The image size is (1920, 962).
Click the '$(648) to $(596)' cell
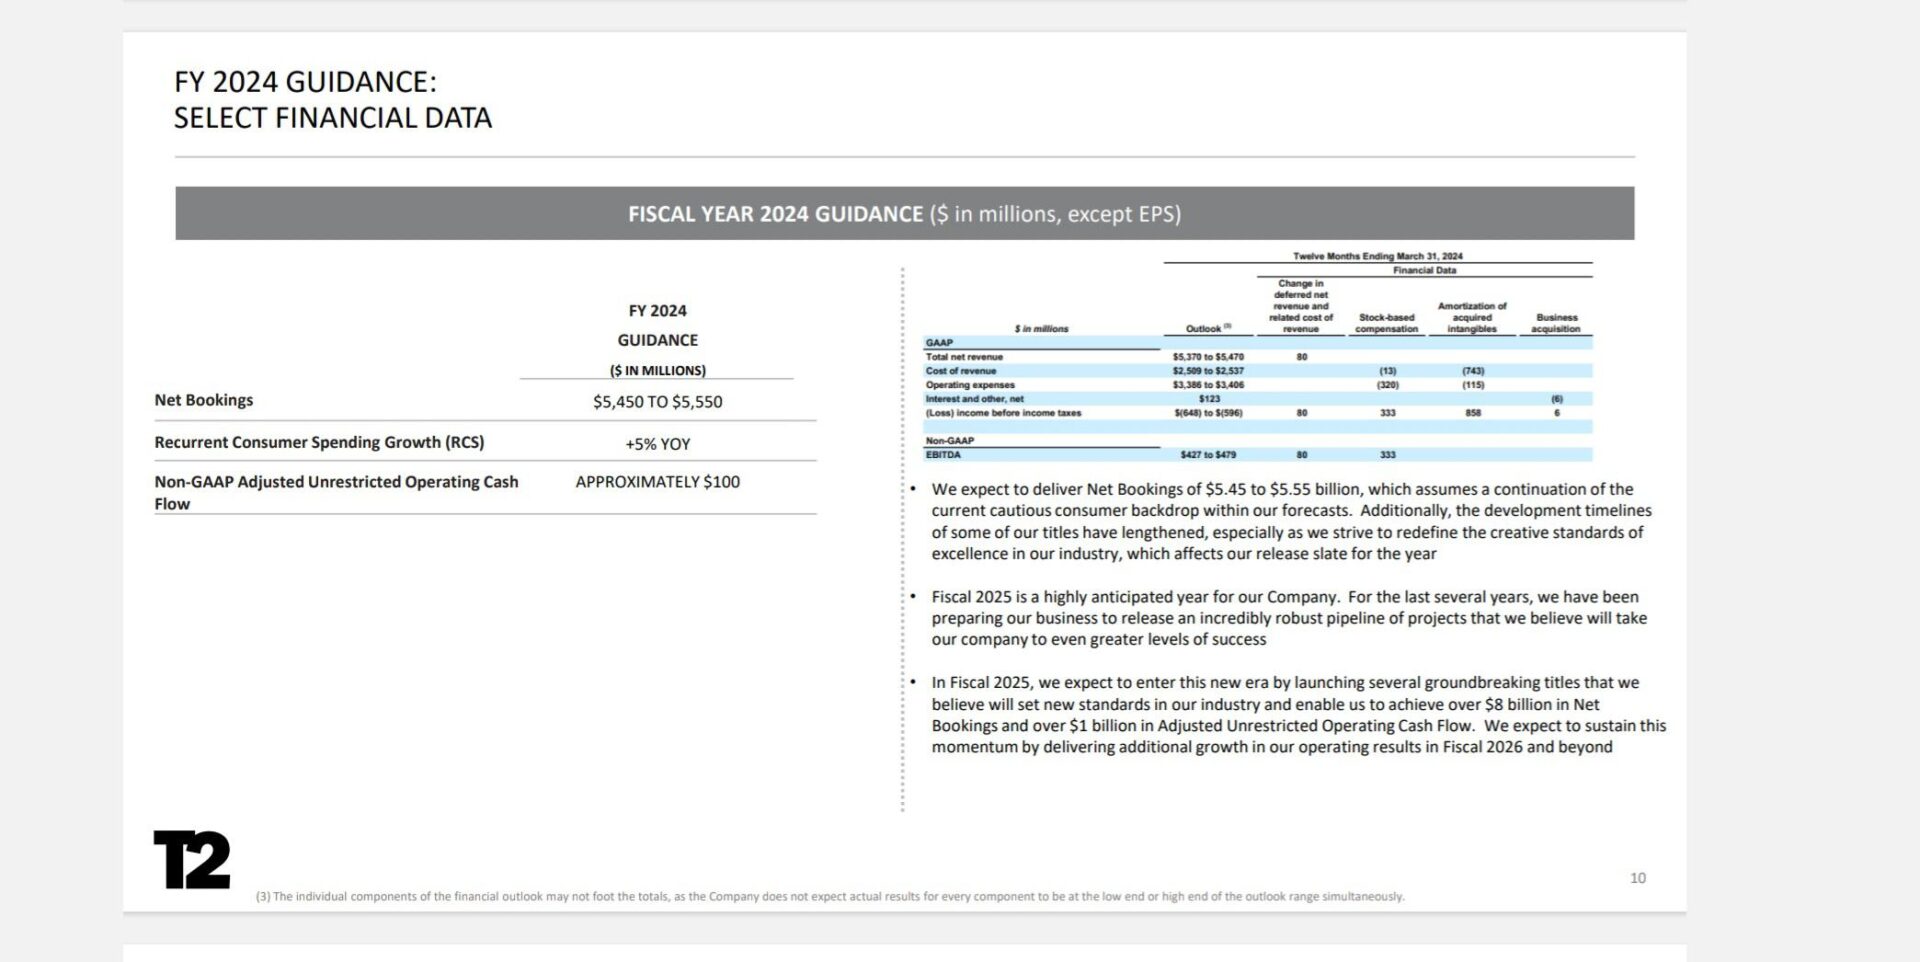click(x=1208, y=413)
